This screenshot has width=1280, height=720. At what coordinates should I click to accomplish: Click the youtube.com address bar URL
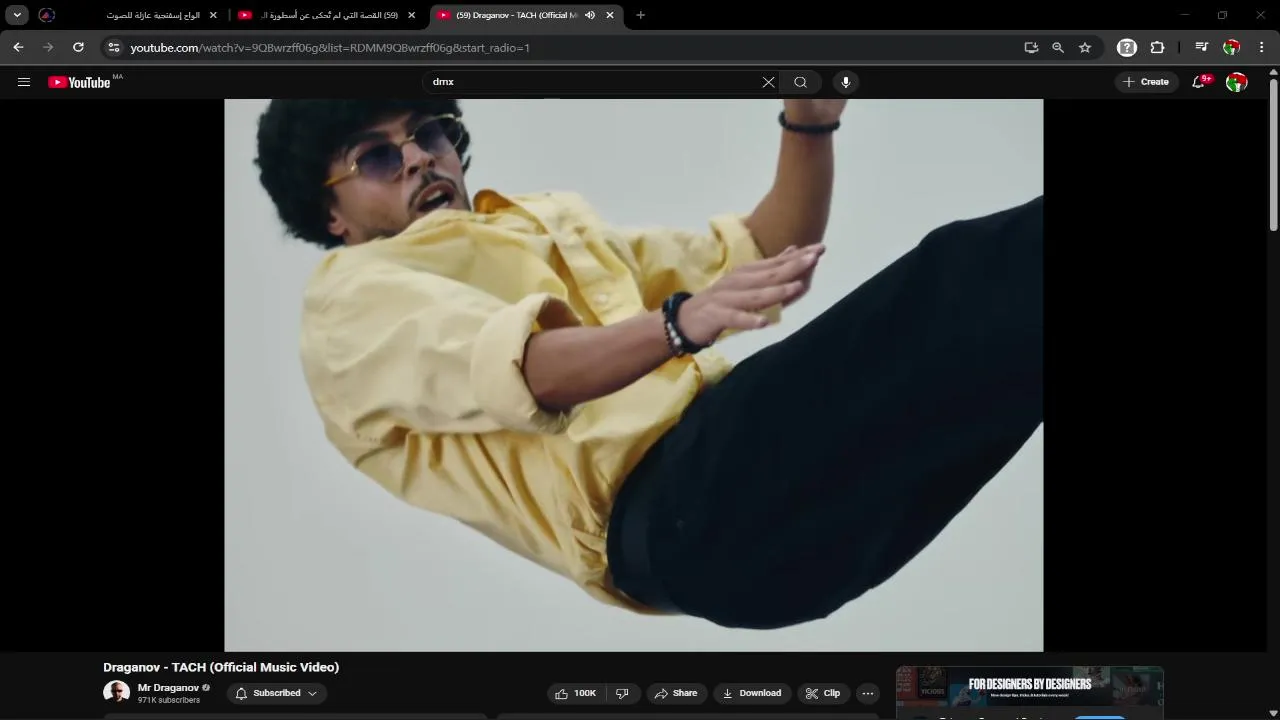click(330, 47)
